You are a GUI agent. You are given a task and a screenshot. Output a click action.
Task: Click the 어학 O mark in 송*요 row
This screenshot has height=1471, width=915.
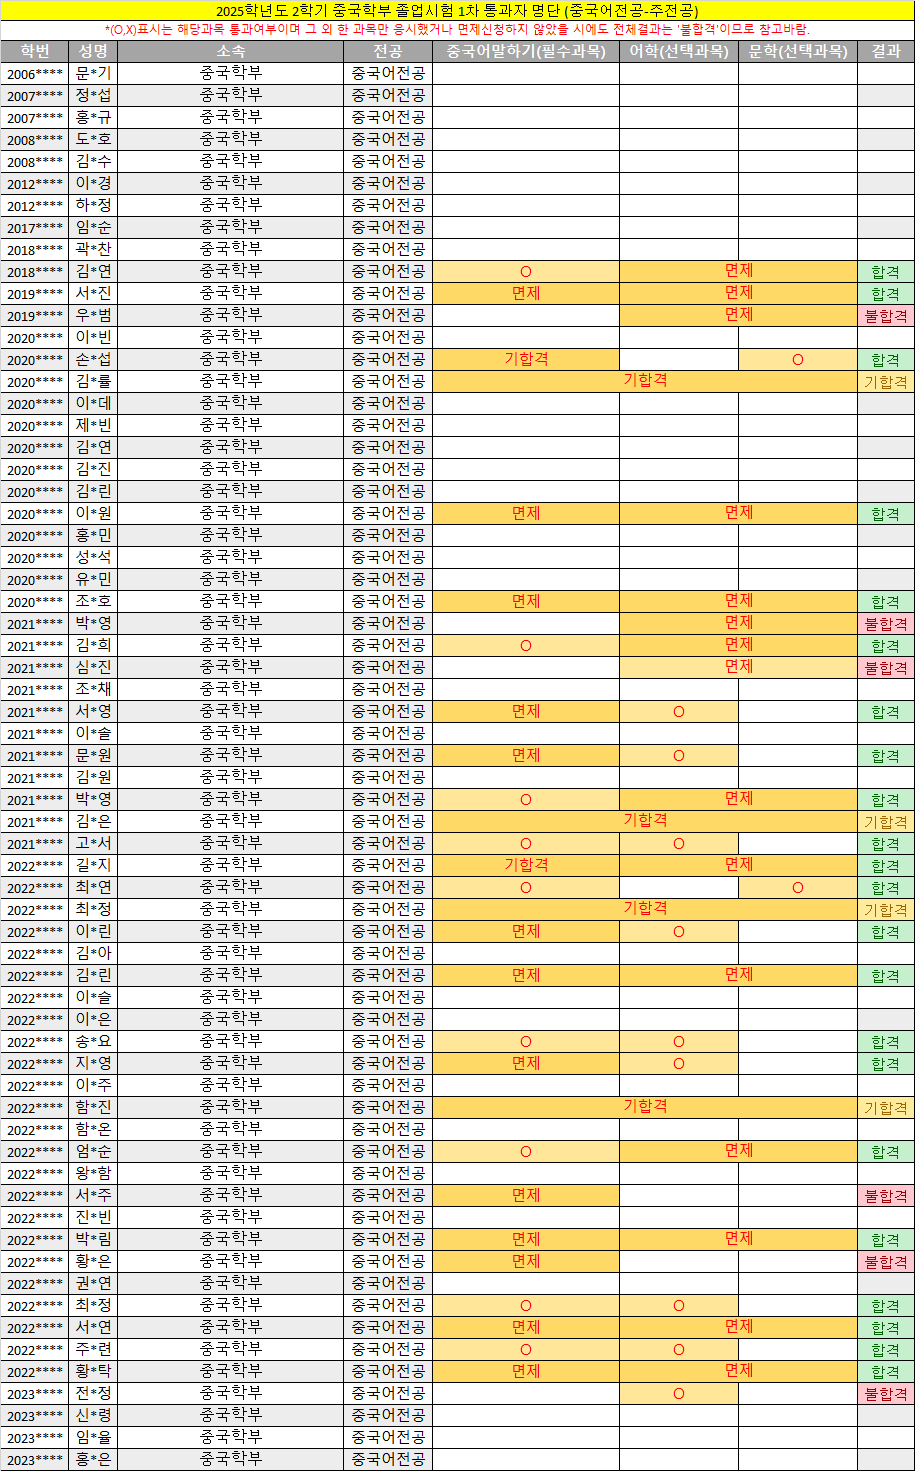pyautogui.click(x=678, y=1041)
